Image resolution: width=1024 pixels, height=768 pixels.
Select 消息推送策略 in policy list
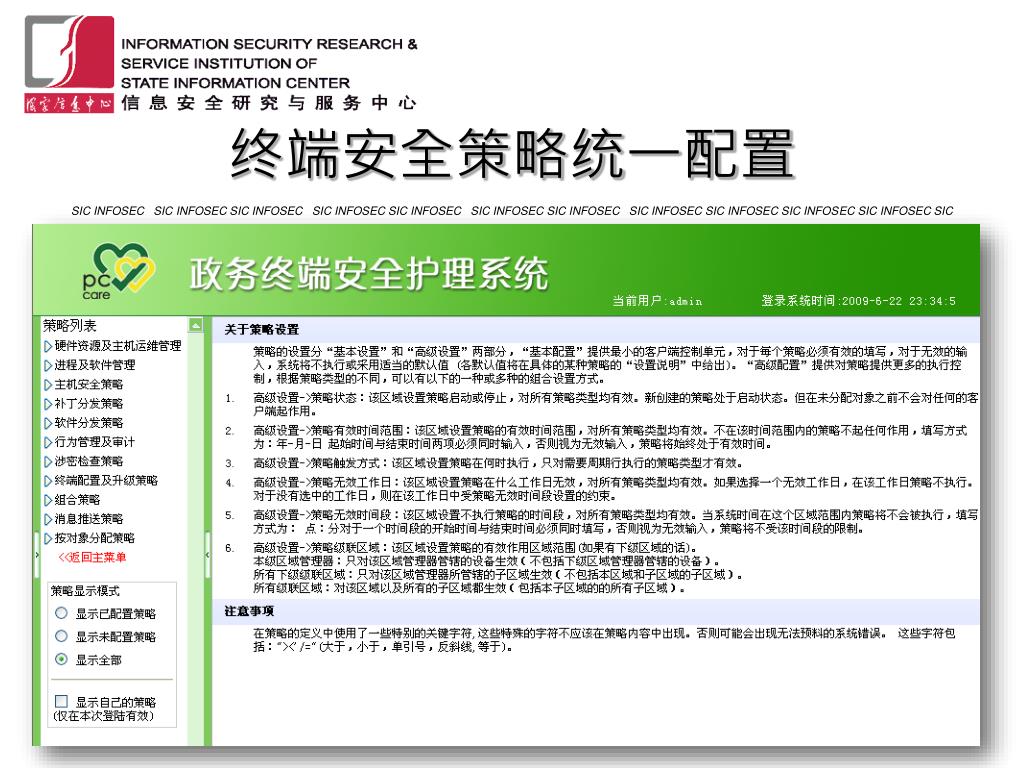coord(89,519)
